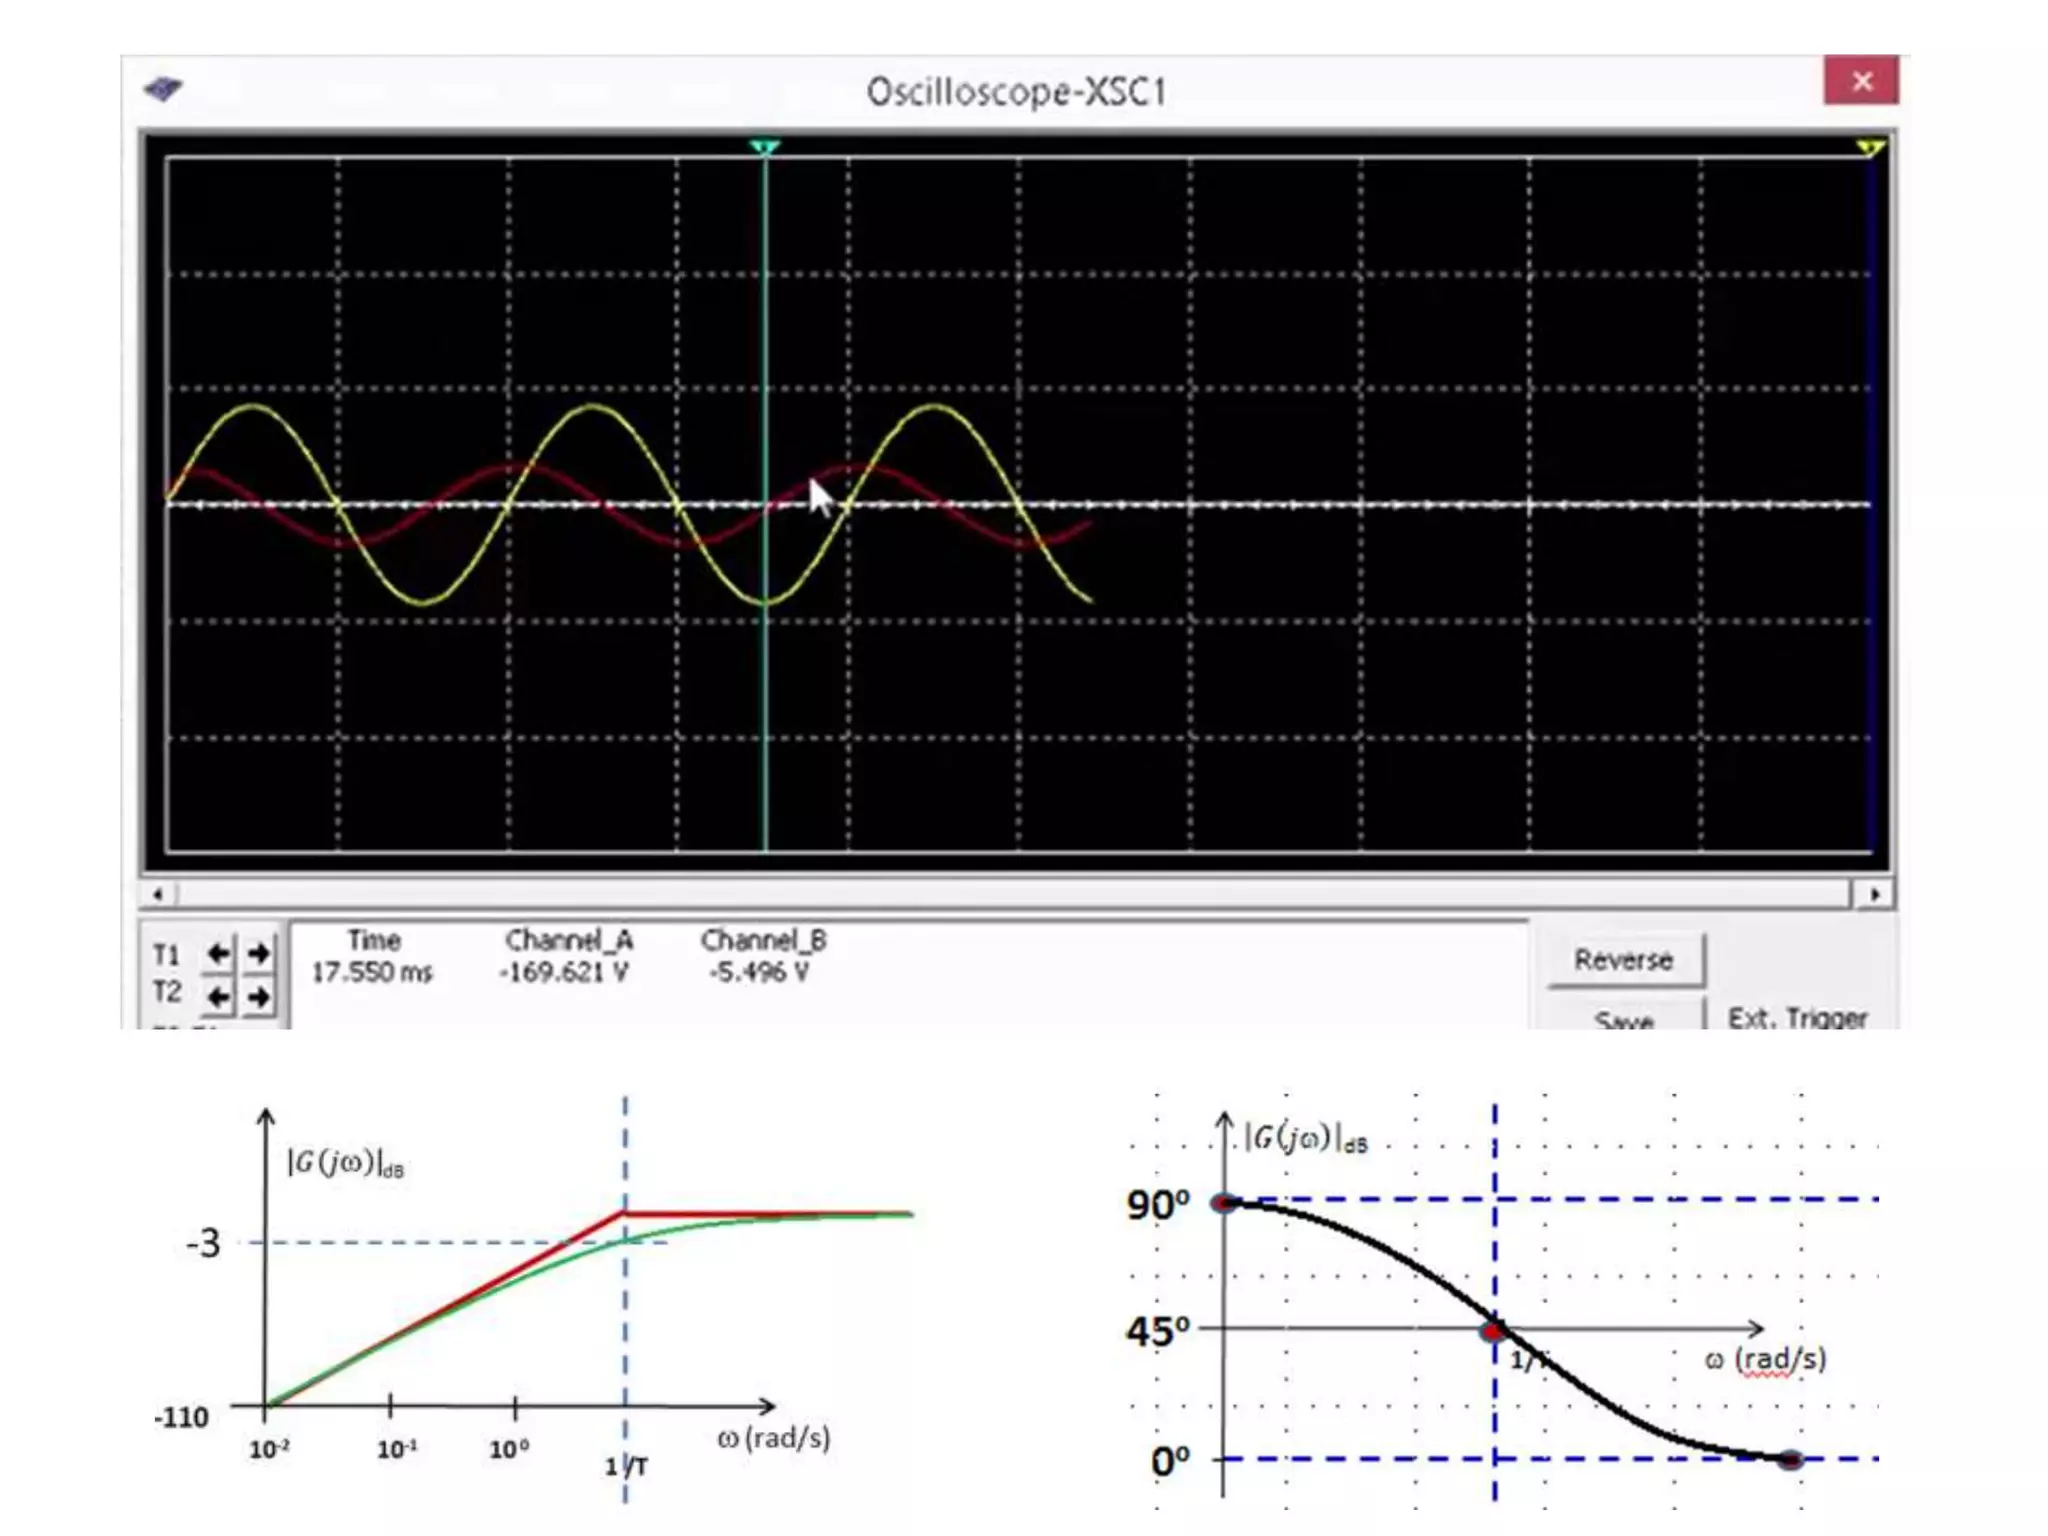Move T1 cursor left with arrow
The height and width of the screenshot is (1536, 2048).
[x=218, y=953]
